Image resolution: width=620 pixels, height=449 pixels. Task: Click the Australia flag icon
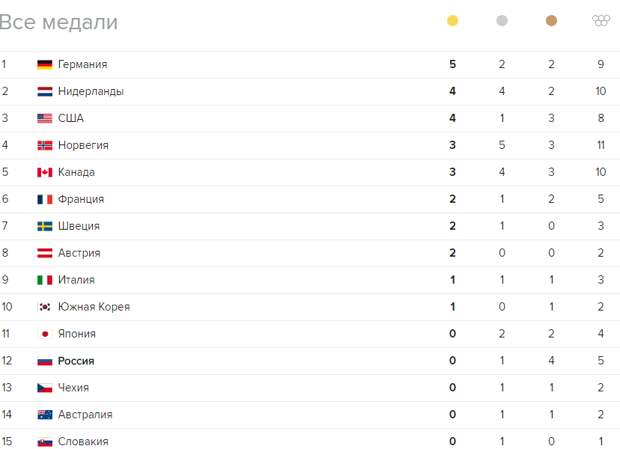point(45,415)
